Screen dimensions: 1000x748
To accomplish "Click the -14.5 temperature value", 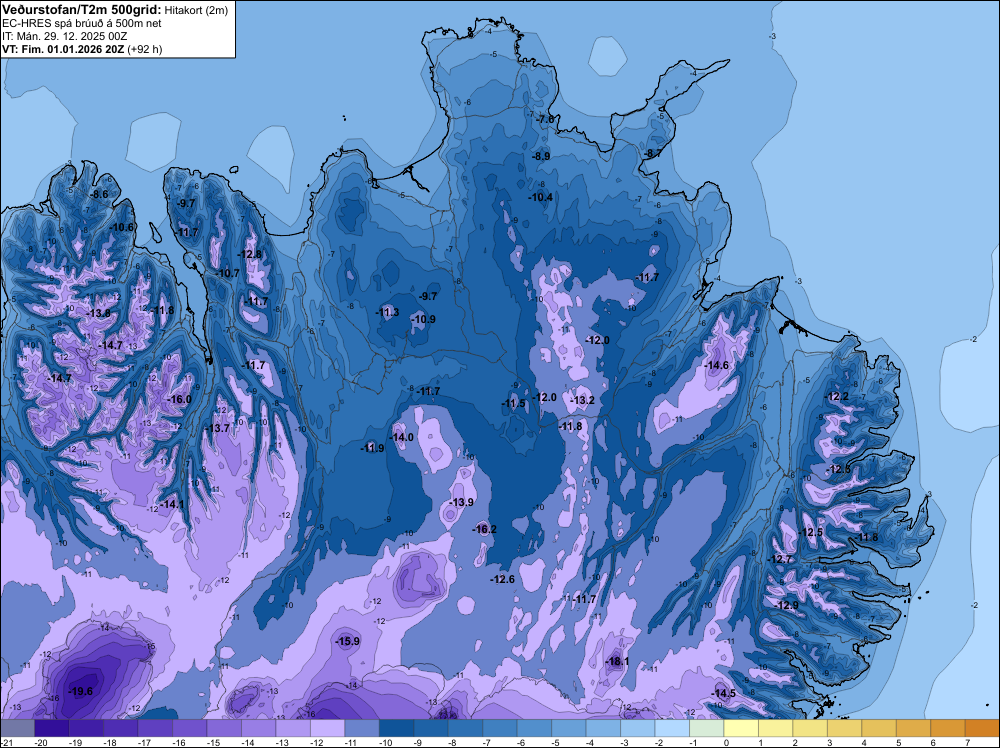I will tap(723, 693).
